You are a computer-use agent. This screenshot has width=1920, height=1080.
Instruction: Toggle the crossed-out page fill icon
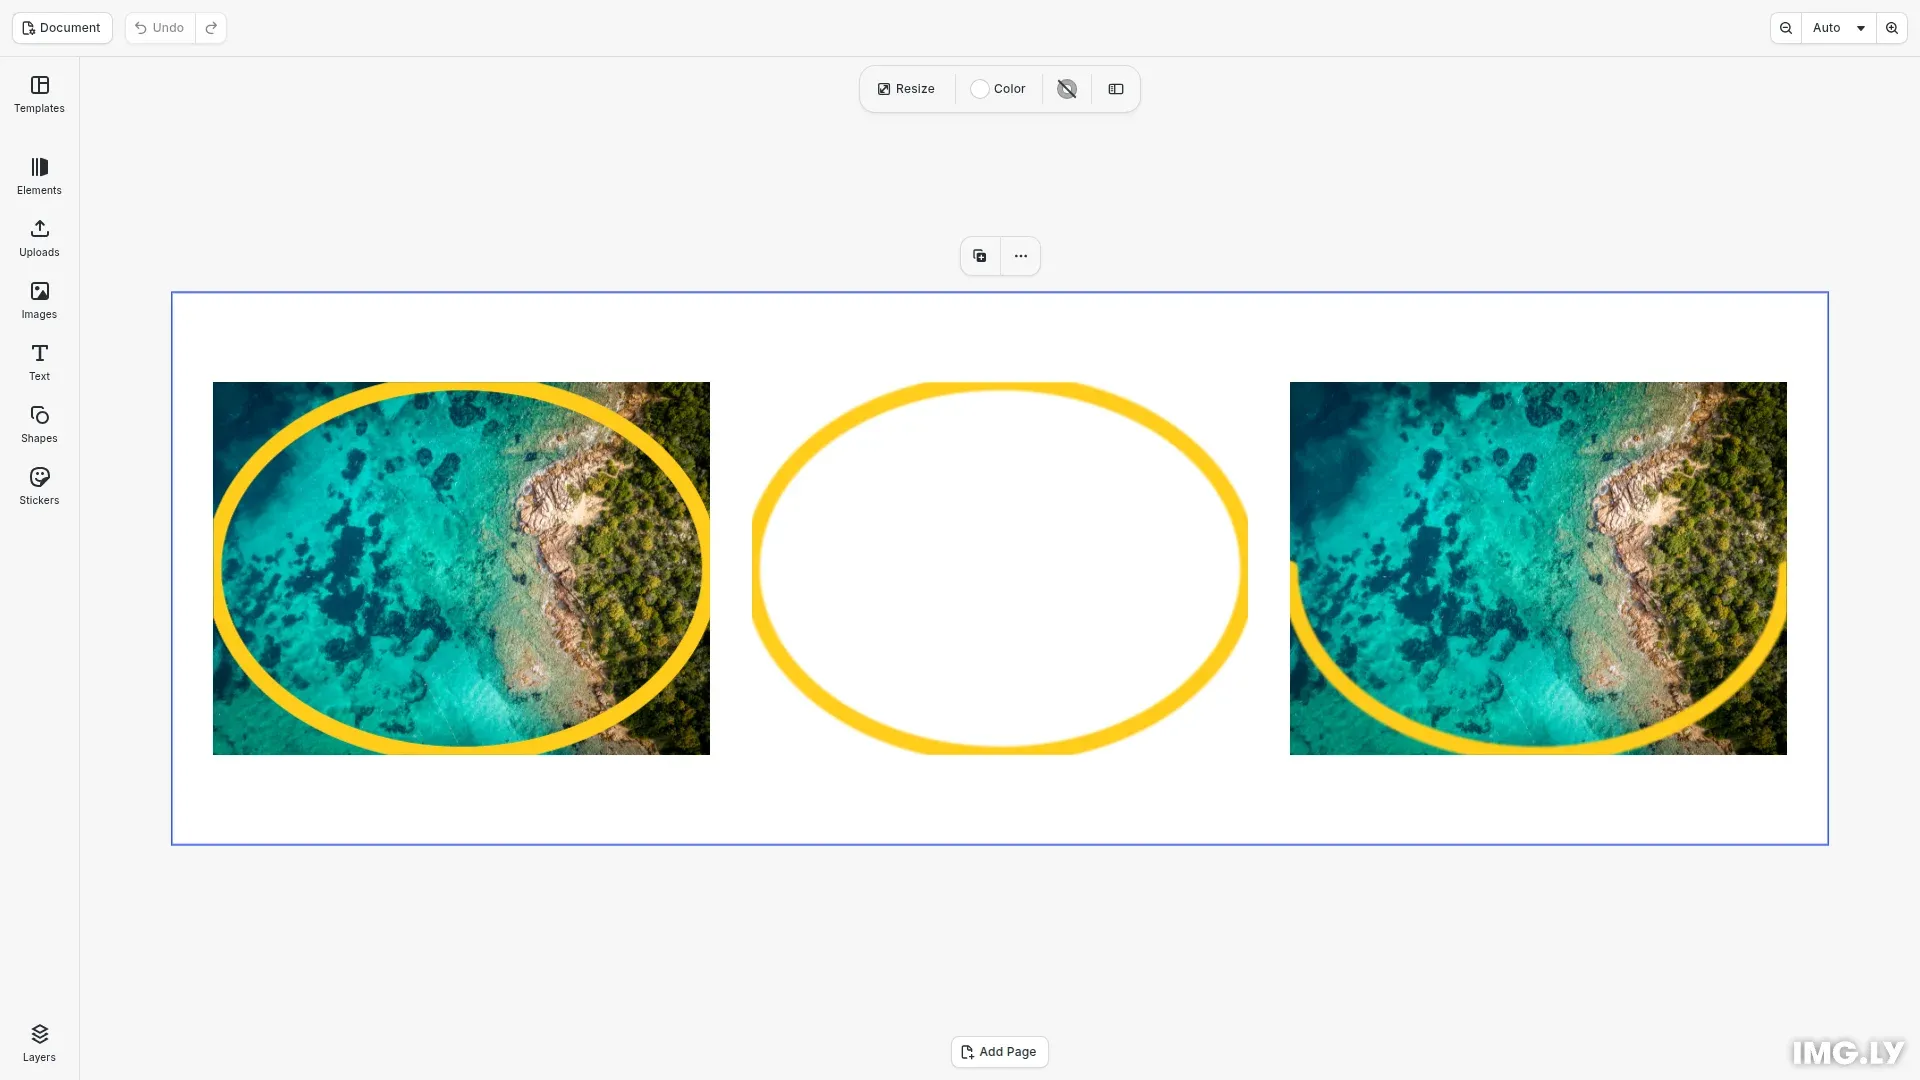1067,89
